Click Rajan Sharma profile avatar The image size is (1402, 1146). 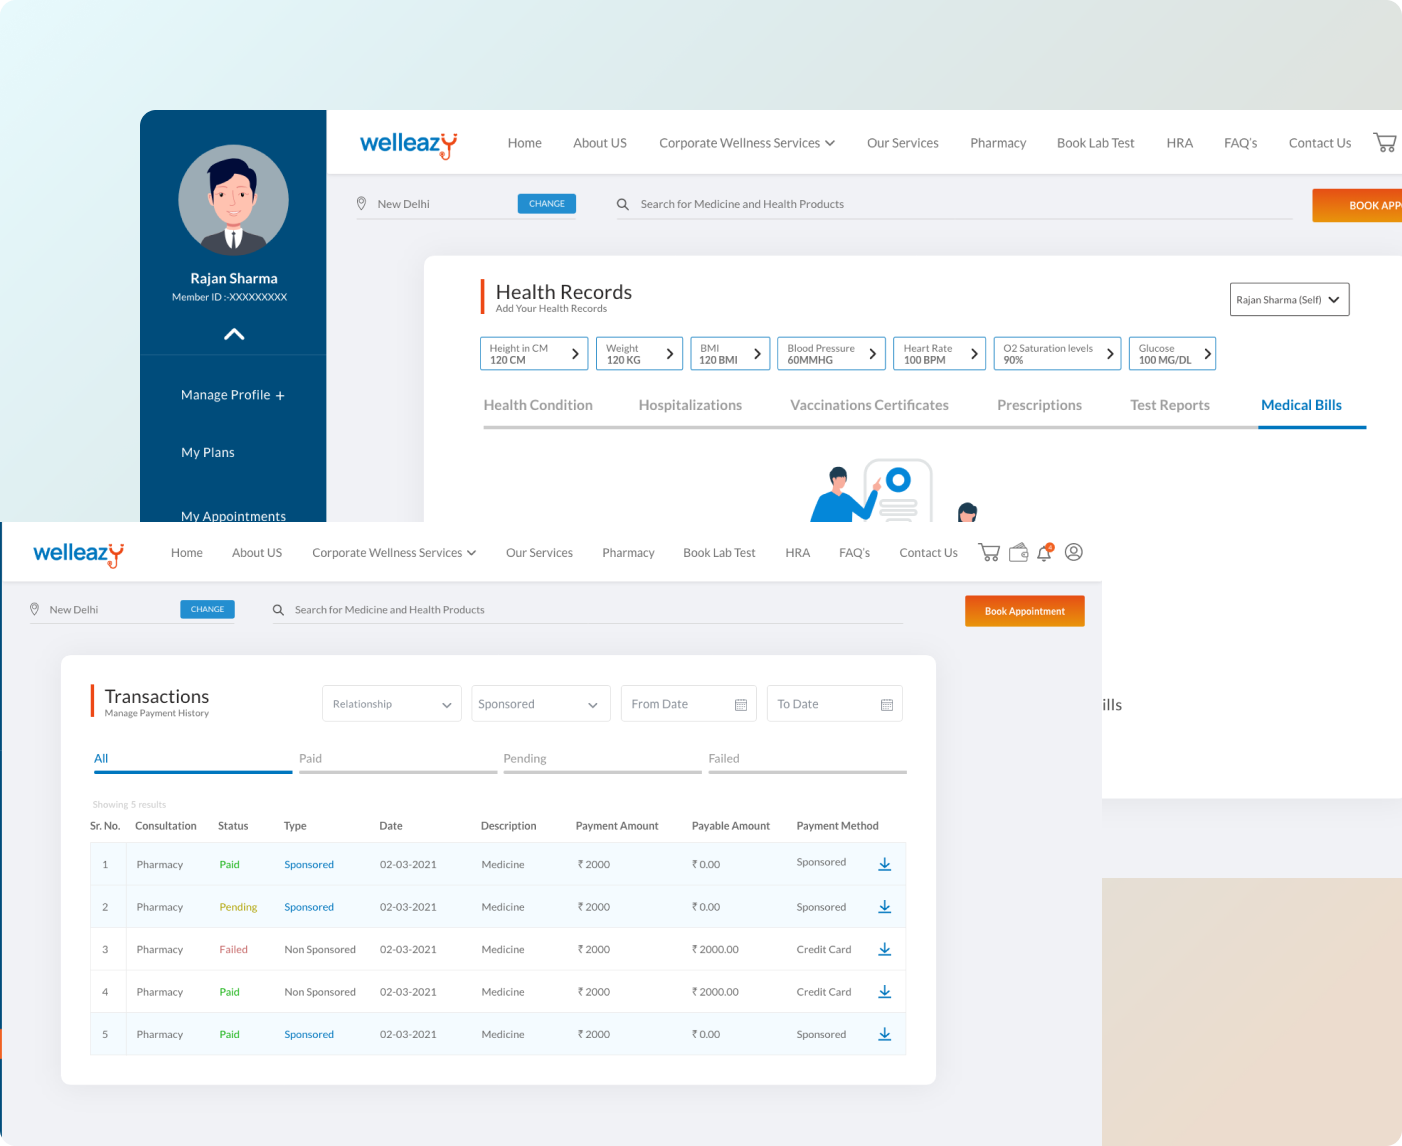[x=233, y=200]
